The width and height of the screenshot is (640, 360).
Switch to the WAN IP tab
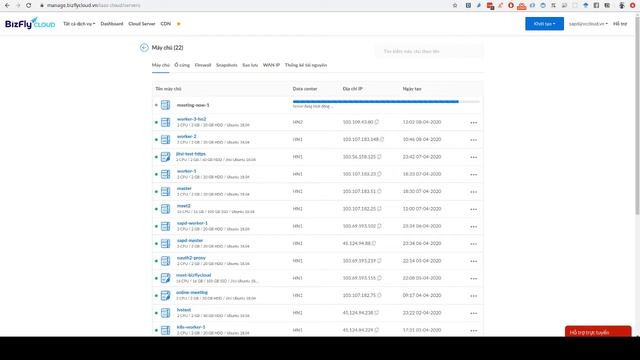tap(271, 65)
